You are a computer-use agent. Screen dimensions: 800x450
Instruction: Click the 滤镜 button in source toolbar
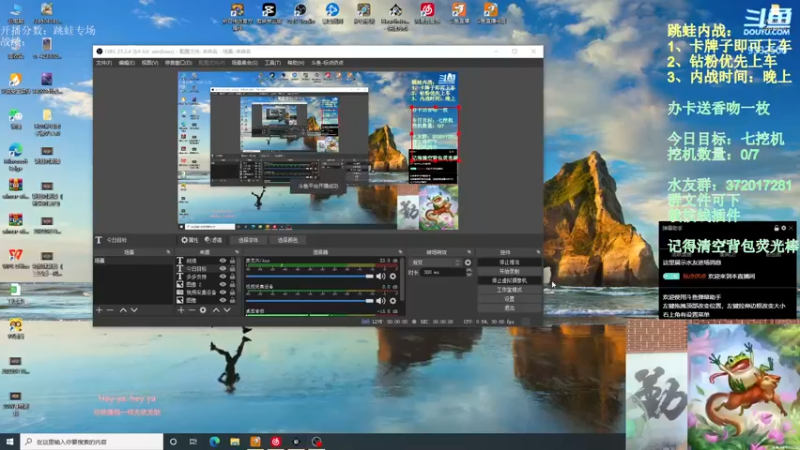(213, 240)
